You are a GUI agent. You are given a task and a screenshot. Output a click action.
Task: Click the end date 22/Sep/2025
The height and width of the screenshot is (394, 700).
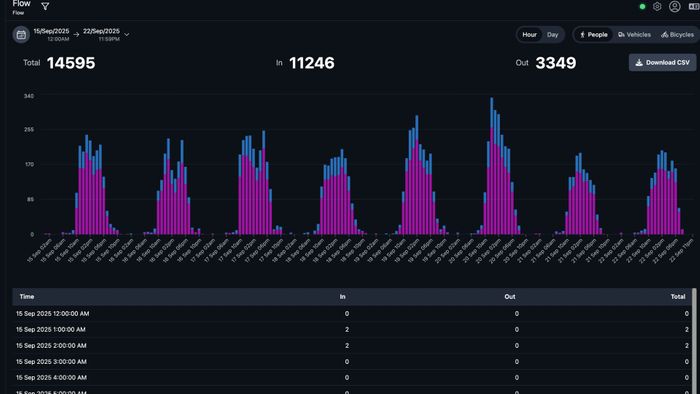pyautogui.click(x=101, y=31)
